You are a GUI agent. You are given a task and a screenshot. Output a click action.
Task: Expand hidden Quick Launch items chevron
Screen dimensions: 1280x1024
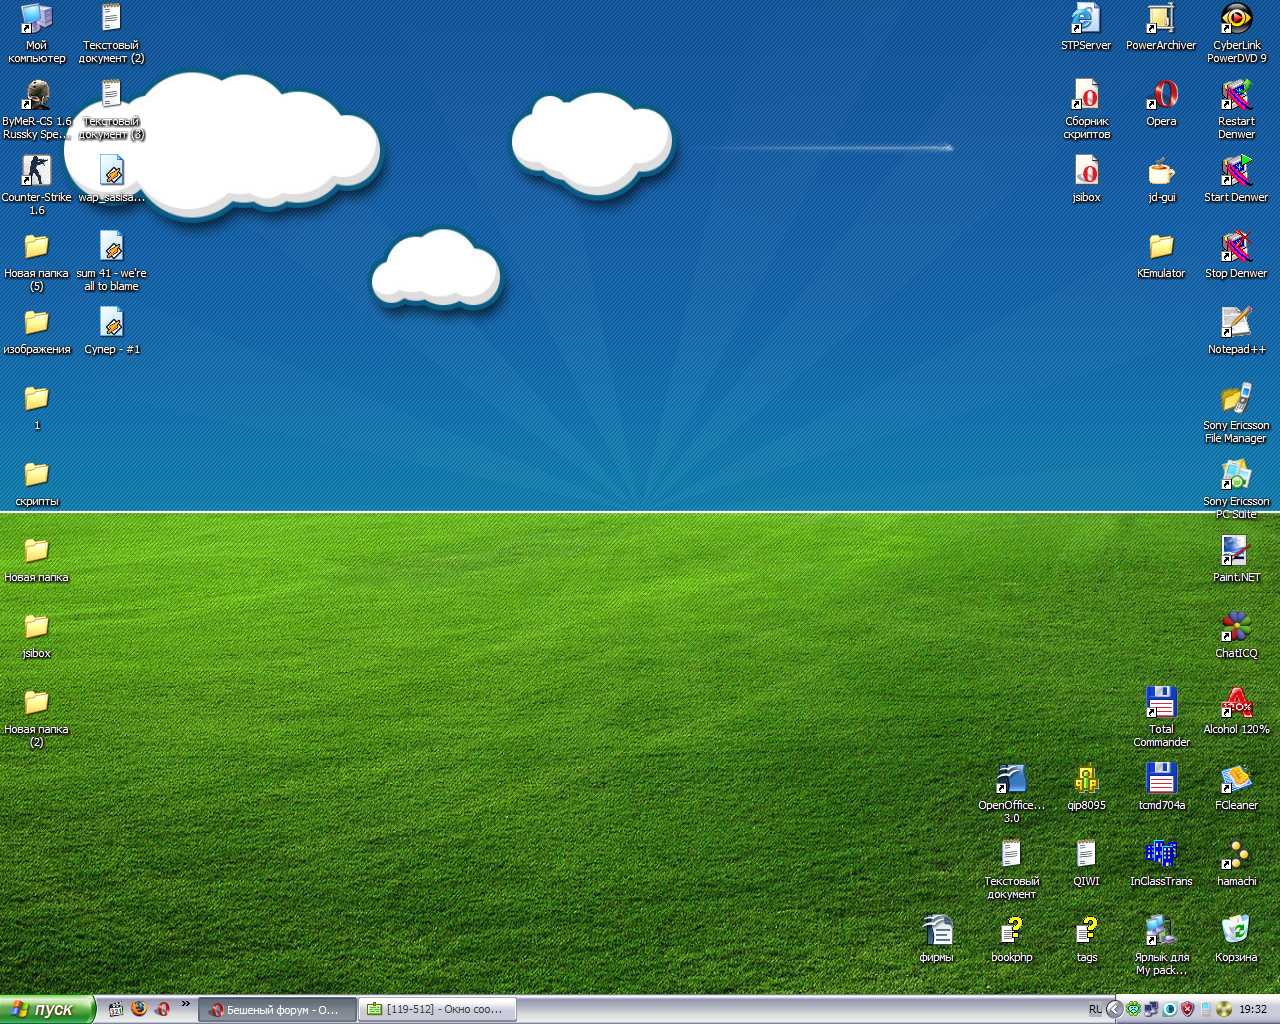[x=185, y=1004]
